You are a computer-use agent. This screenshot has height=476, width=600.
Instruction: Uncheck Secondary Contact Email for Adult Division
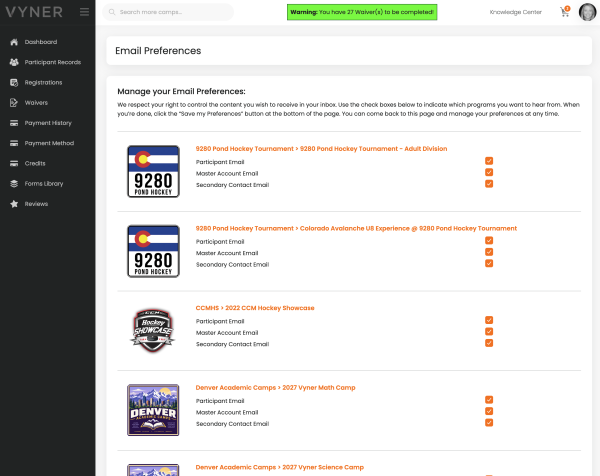(489, 184)
